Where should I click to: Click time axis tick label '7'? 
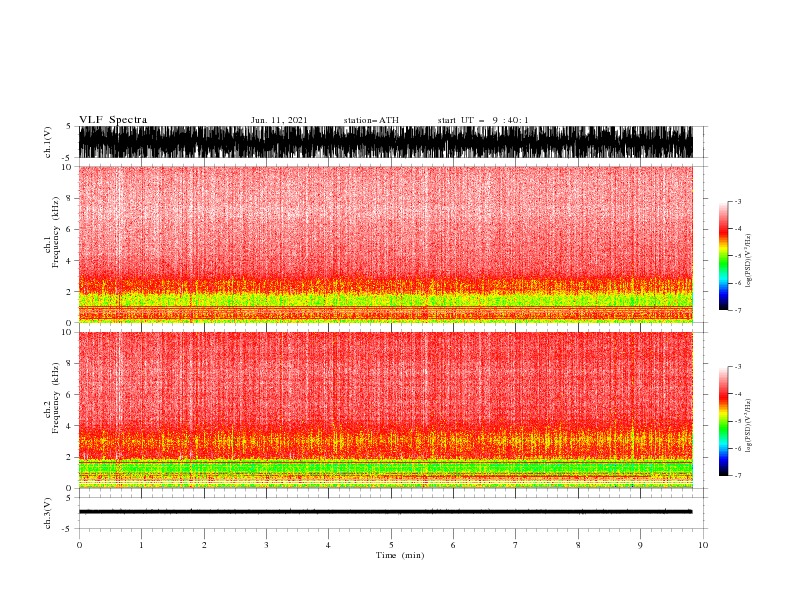516,545
